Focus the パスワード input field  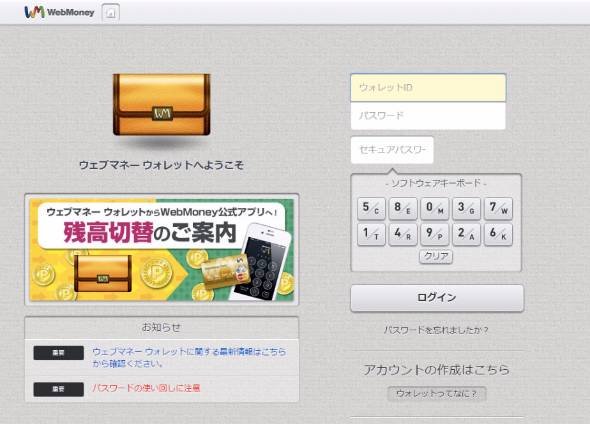428,115
